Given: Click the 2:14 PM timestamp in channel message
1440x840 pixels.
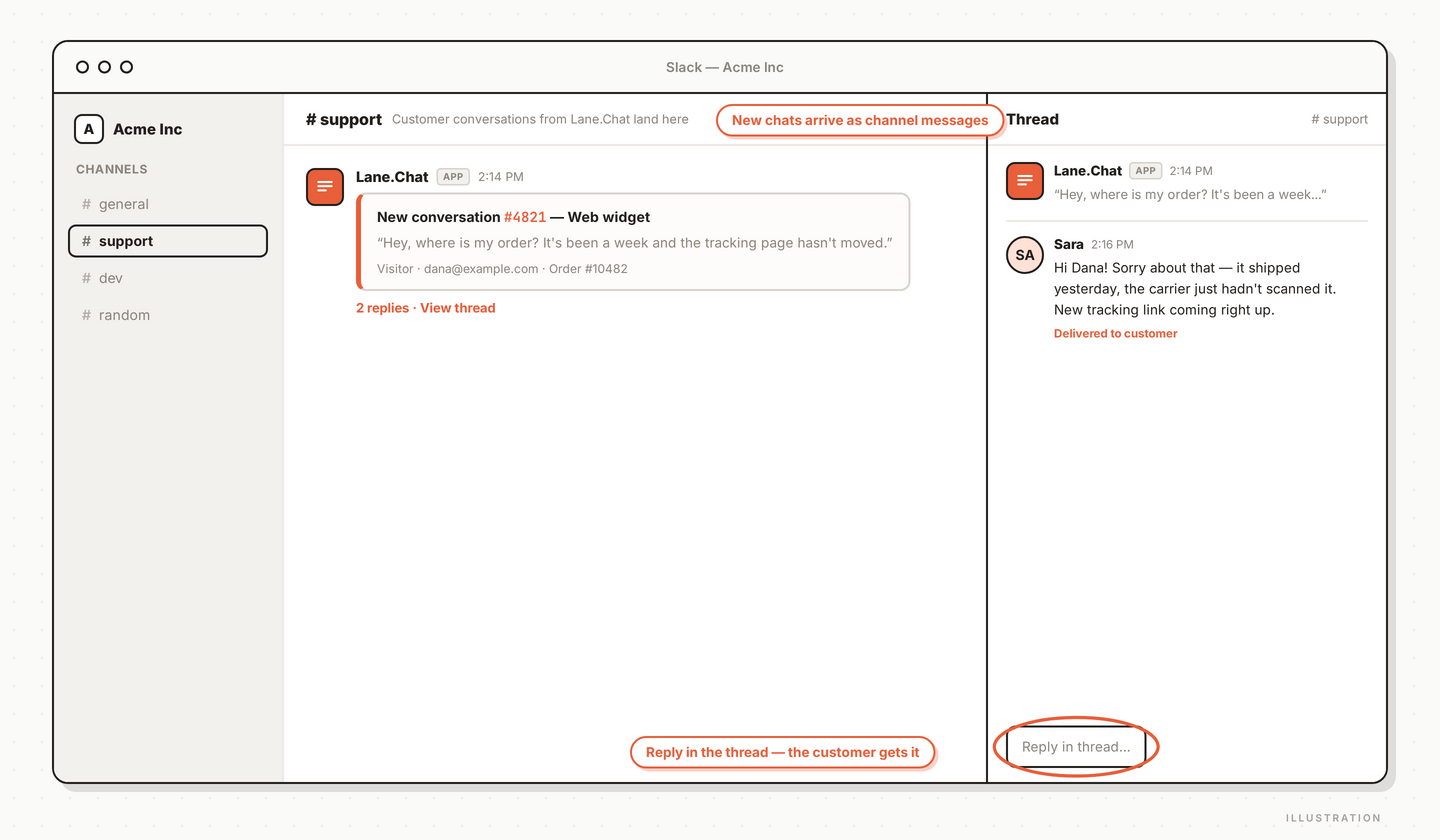Looking at the screenshot, I should pyautogui.click(x=500, y=177).
